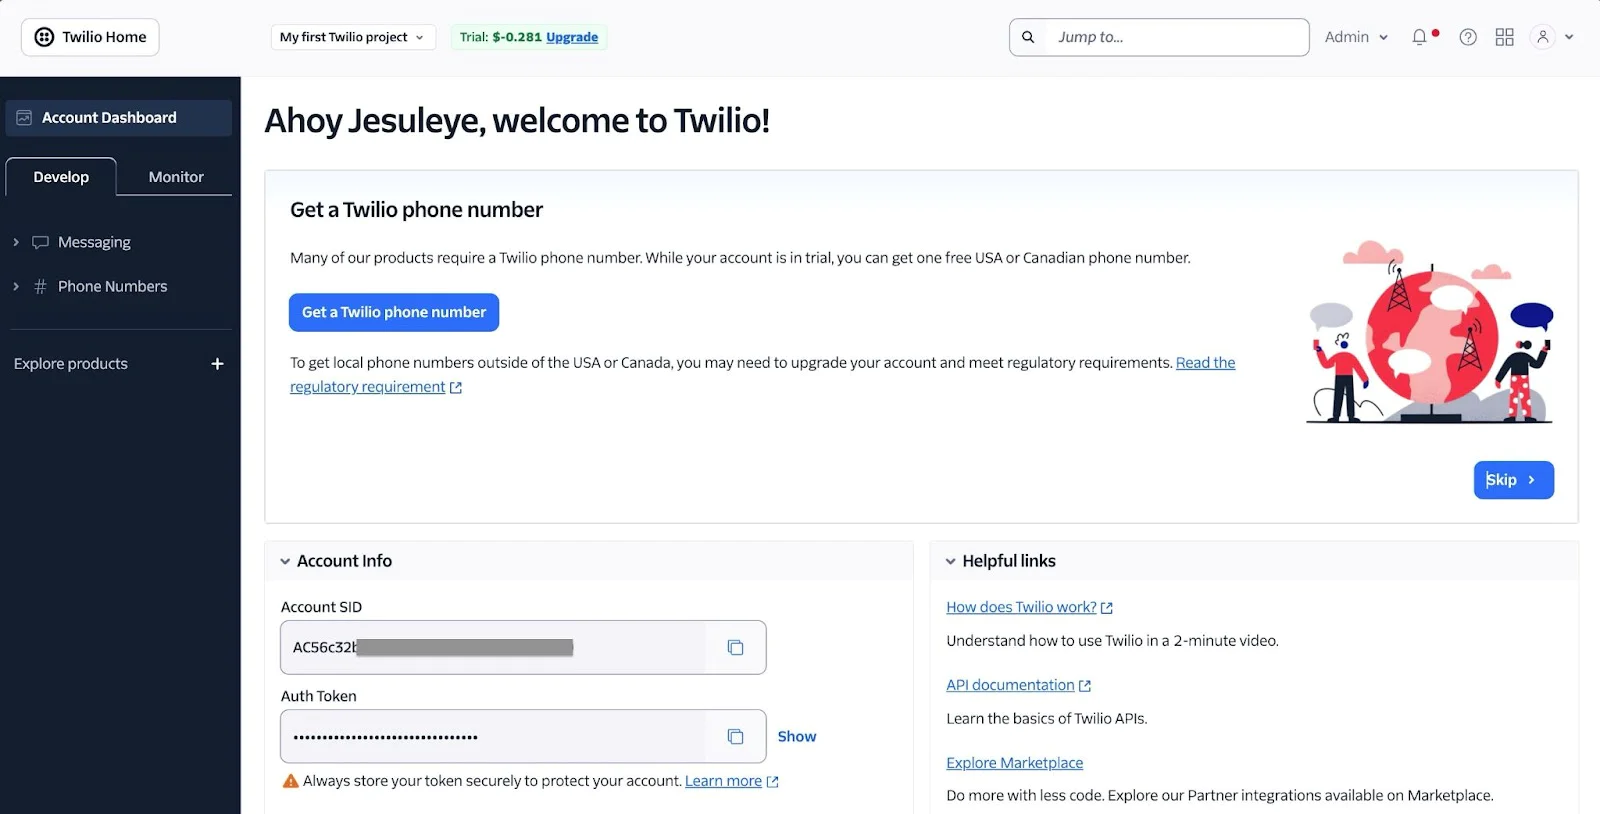The image size is (1600, 814).
Task: Select the Develop tab
Action: coord(60,176)
